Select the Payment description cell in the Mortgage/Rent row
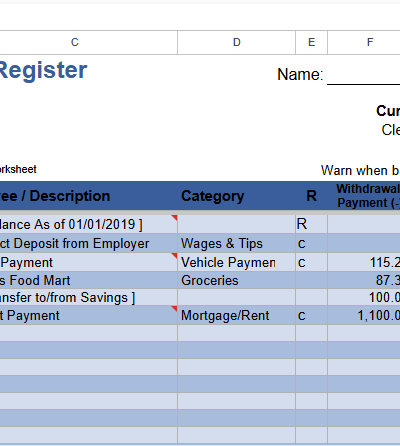The image size is (400, 446). pyautogui.click(x=88, y=315)
